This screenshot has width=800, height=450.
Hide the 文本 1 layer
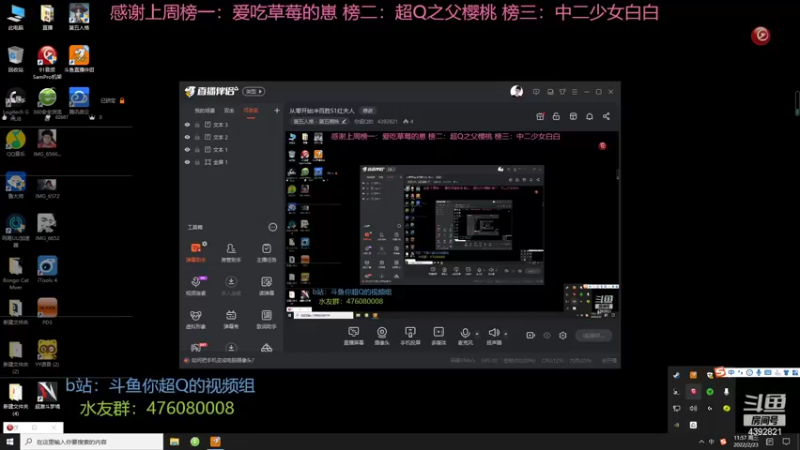(x=187, y=149)
